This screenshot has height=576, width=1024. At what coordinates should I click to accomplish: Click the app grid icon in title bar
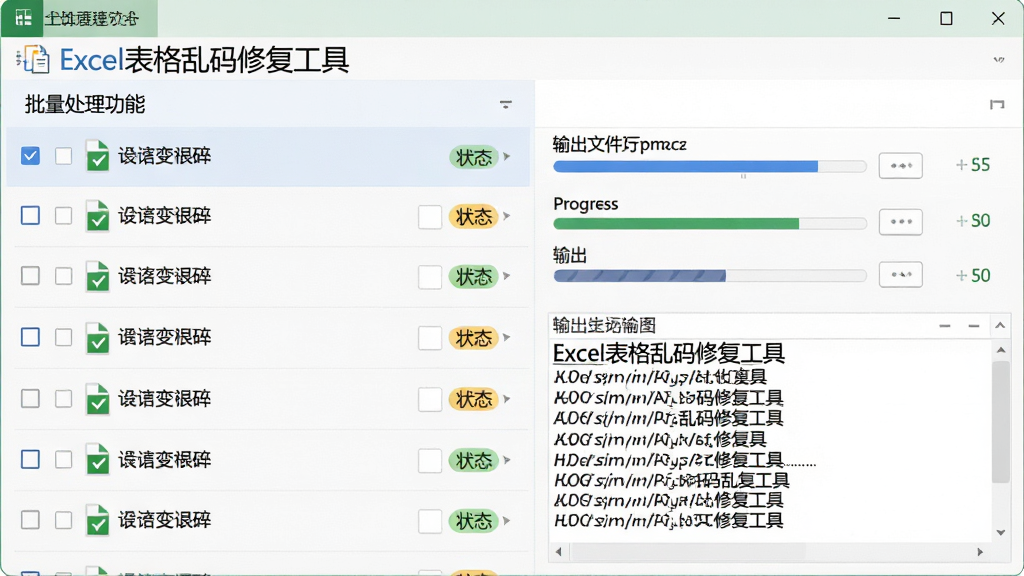(x=24, y=18)
